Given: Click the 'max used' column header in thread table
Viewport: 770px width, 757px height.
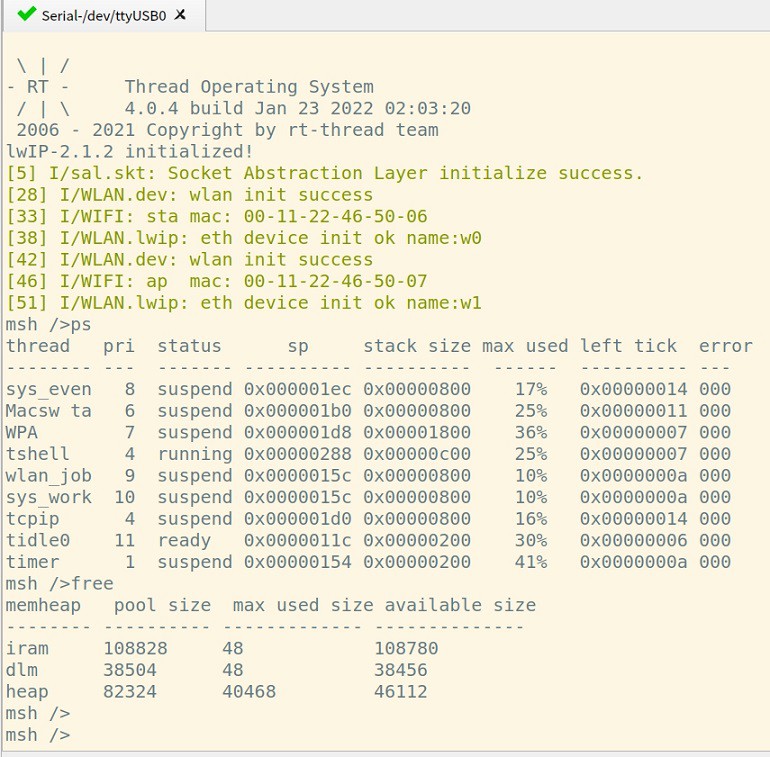Looking at the screenshot, I should [x=525, y=346].
